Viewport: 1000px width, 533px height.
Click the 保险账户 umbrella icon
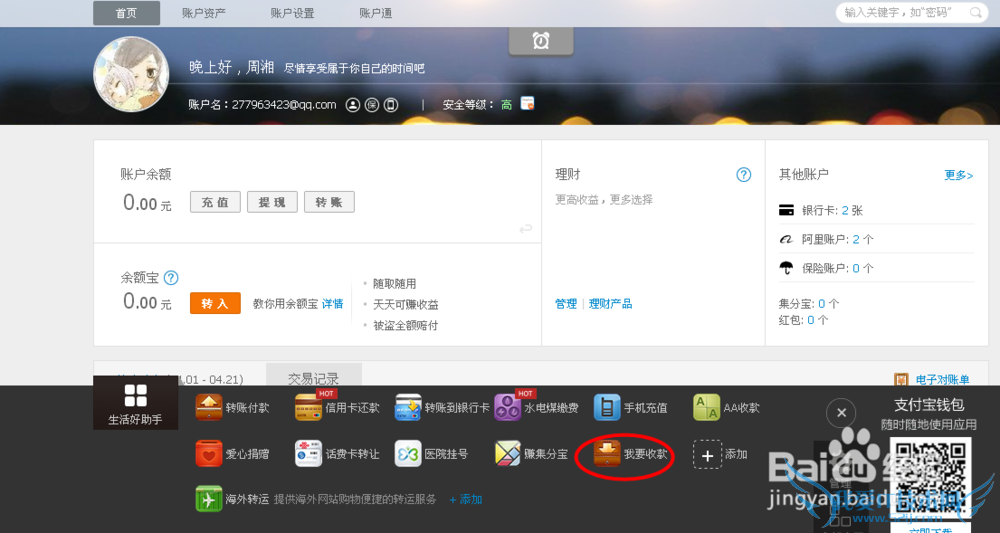786,268
